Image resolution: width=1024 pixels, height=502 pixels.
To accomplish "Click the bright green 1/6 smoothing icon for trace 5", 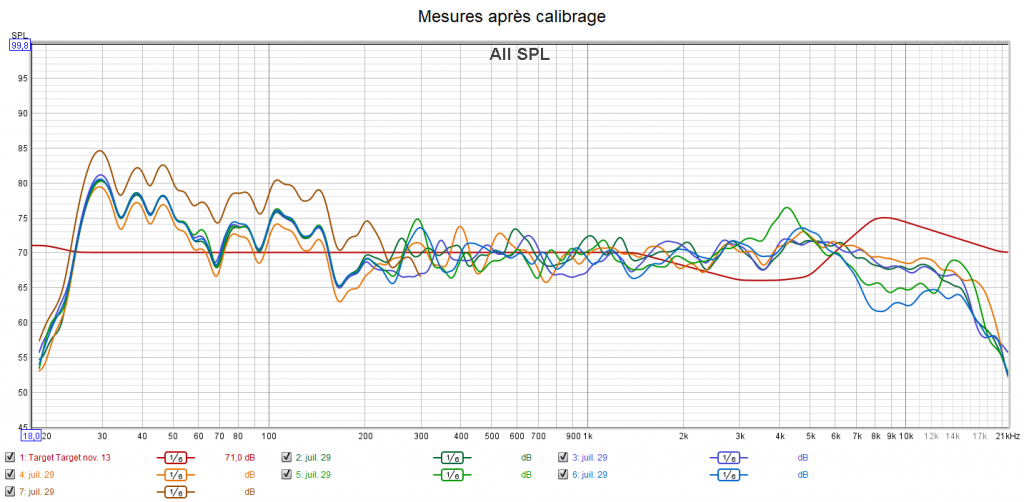I will point(452,474).
